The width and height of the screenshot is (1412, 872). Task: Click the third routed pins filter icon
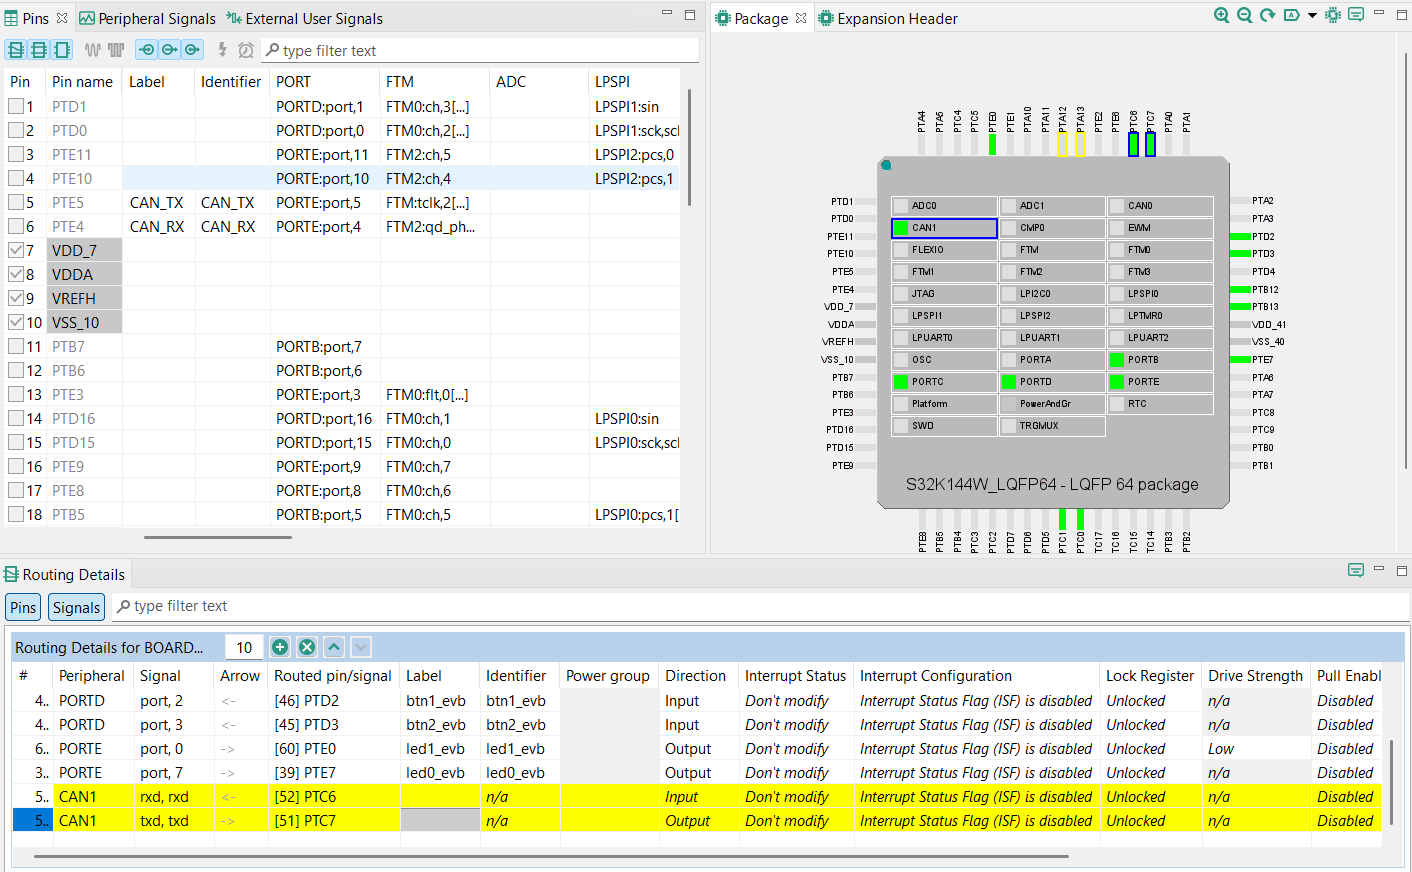[193, 50]
